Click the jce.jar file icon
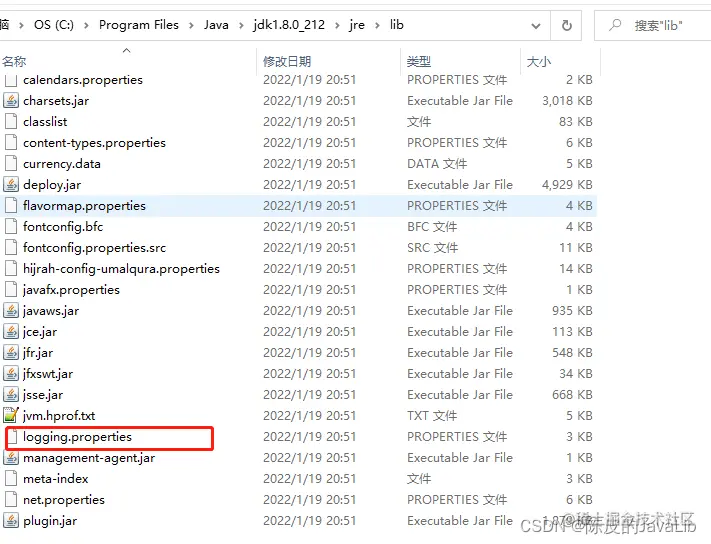Viewport: 711px width, 544px height. pyautogui.click(x=11, y=331)
